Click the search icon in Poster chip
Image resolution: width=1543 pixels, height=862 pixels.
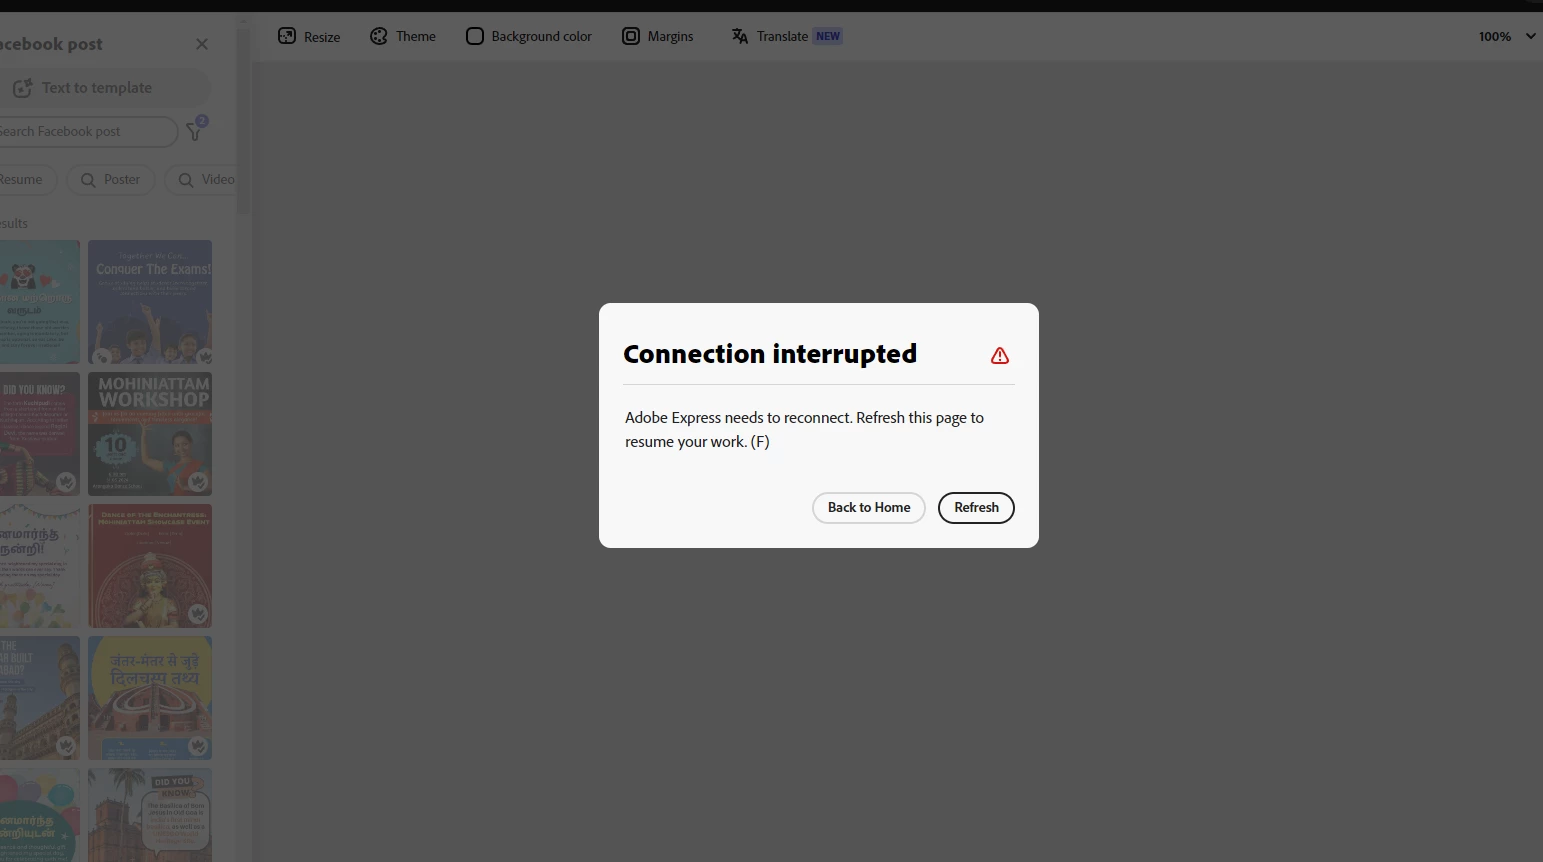[88, 180]
